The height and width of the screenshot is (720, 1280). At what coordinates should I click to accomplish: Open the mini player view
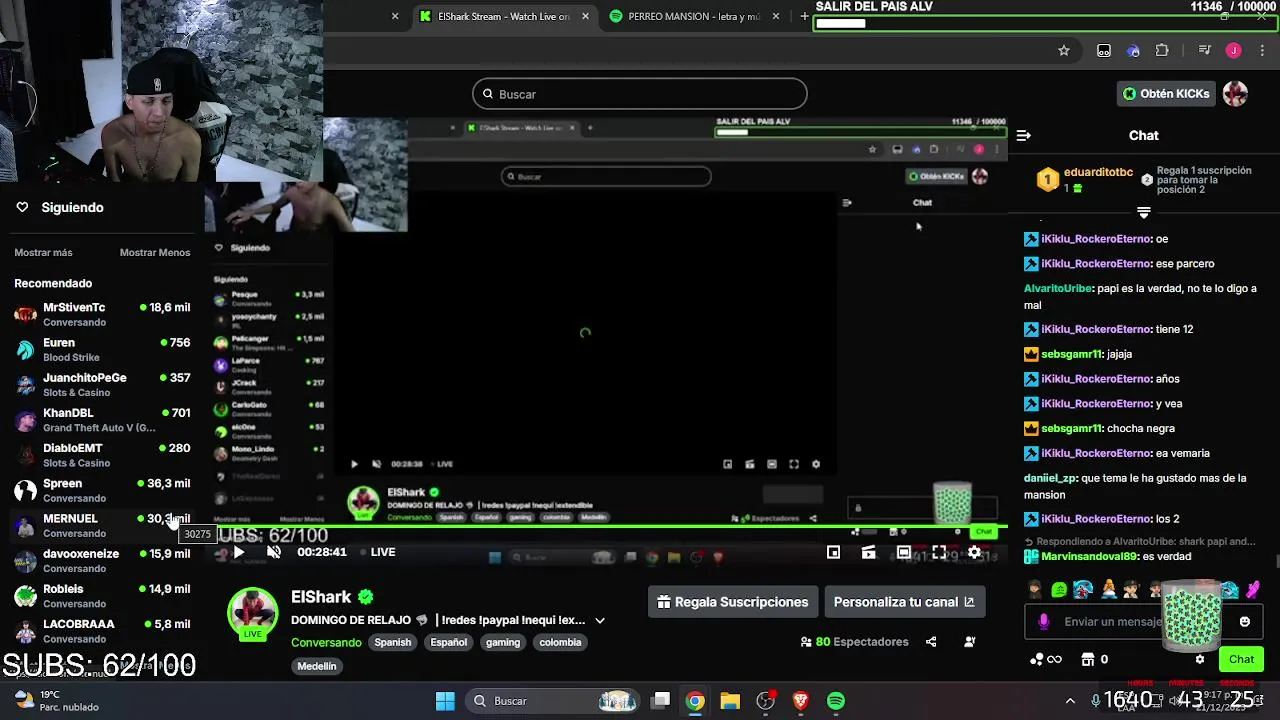[x=833, y=552]
